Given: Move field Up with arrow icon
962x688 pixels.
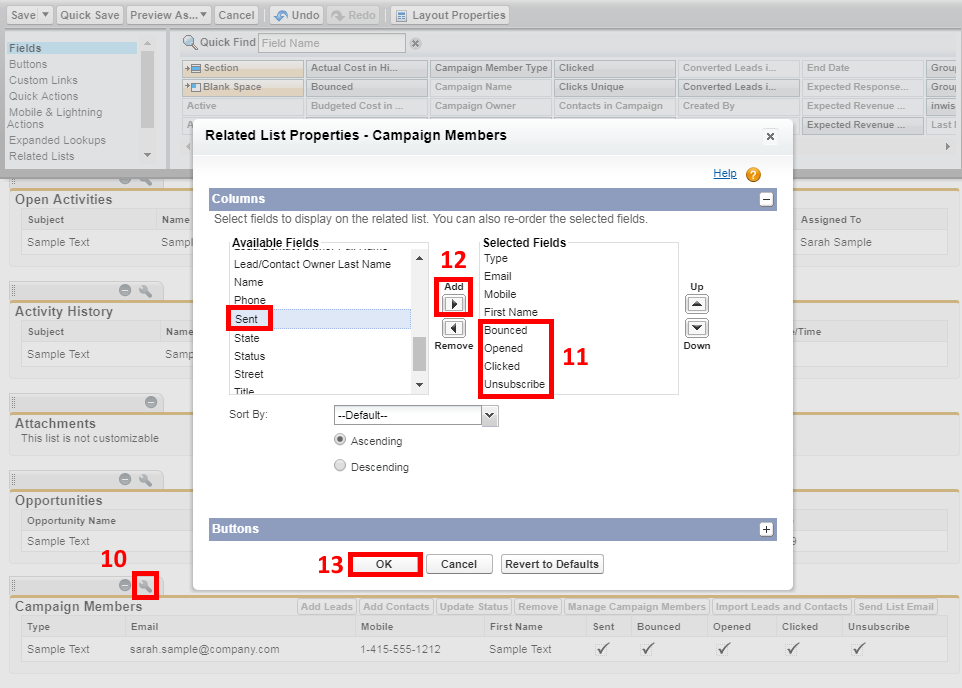Looking at the screenshot, I should (x=696, y=304).
